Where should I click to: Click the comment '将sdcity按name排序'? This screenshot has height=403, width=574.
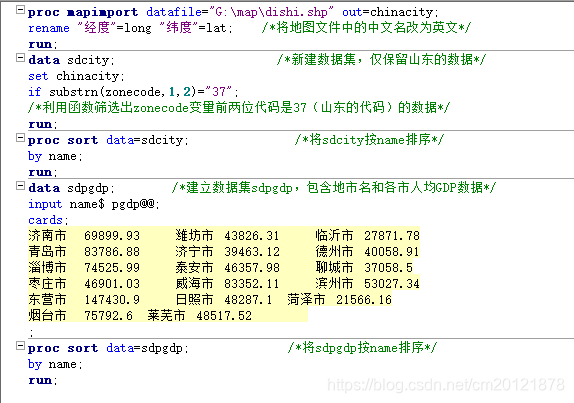[369, 139]
